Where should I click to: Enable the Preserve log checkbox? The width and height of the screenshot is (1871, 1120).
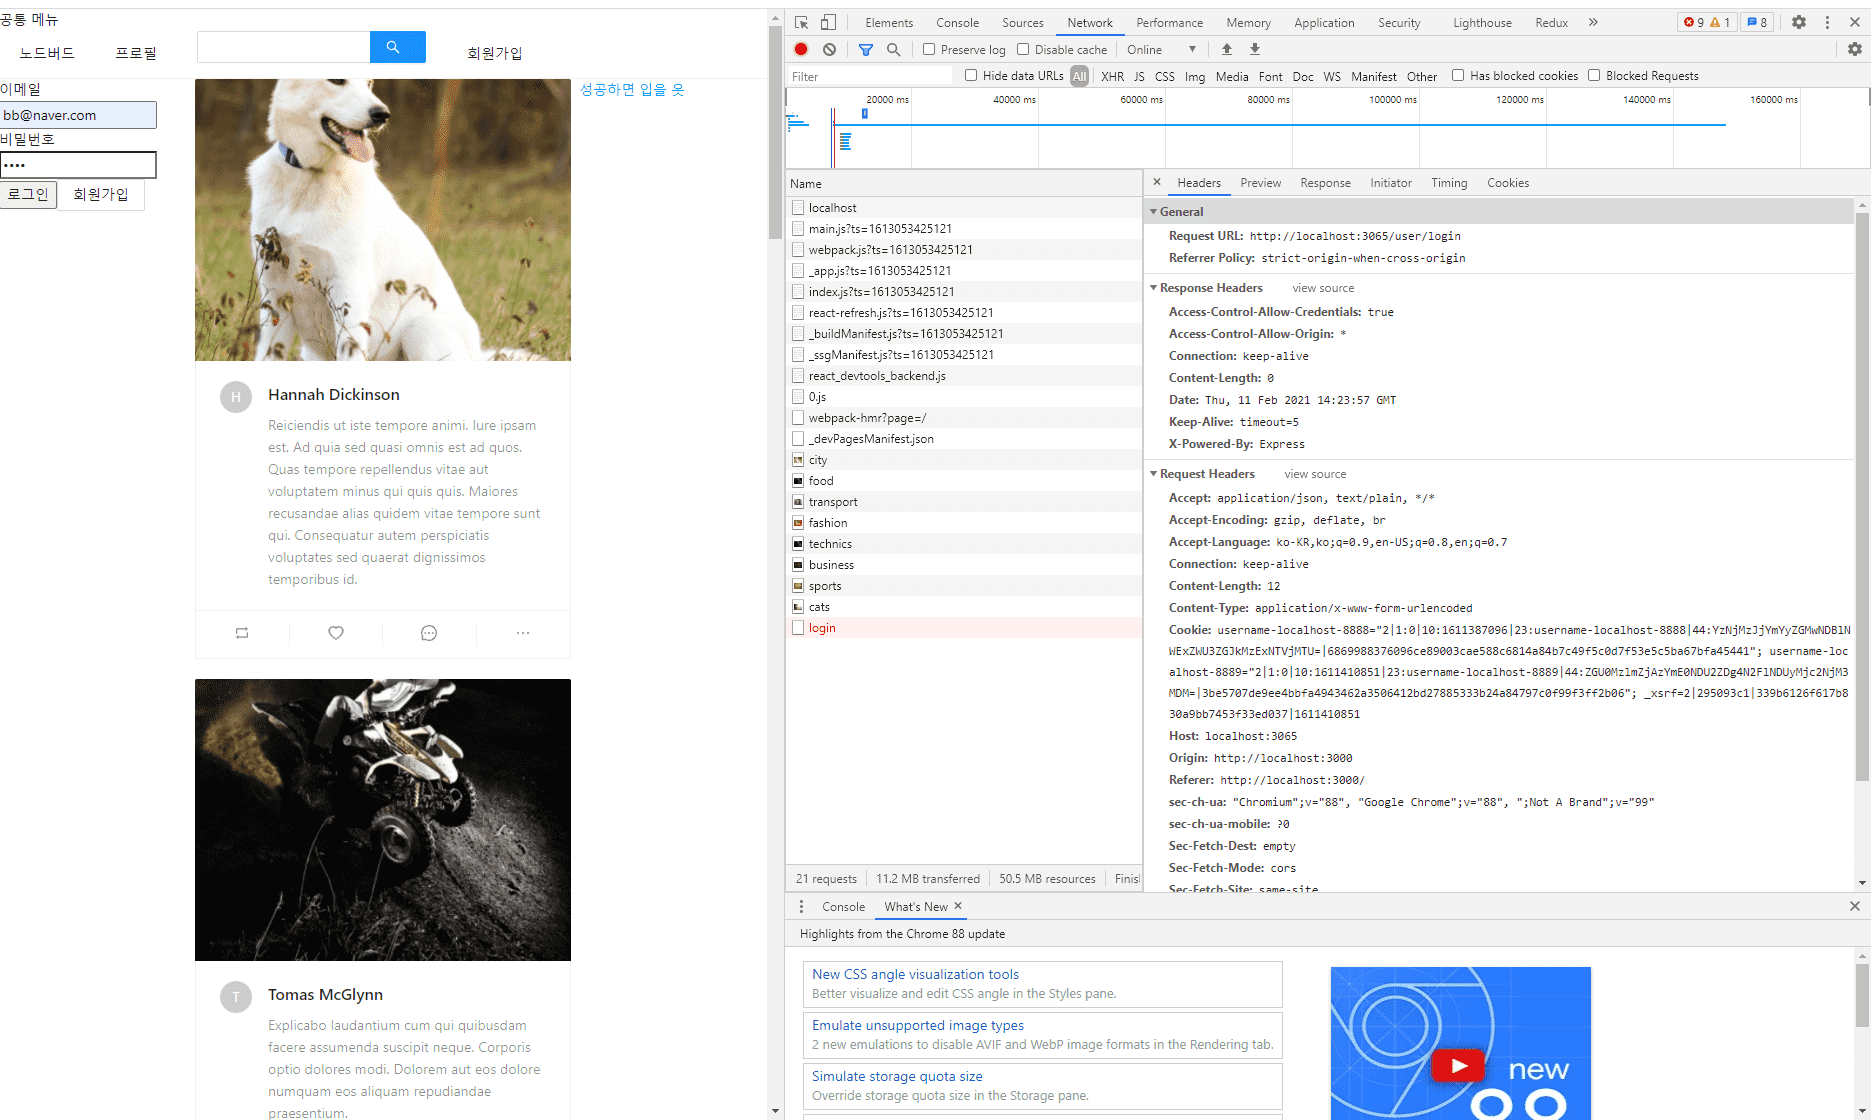[929, 49]
